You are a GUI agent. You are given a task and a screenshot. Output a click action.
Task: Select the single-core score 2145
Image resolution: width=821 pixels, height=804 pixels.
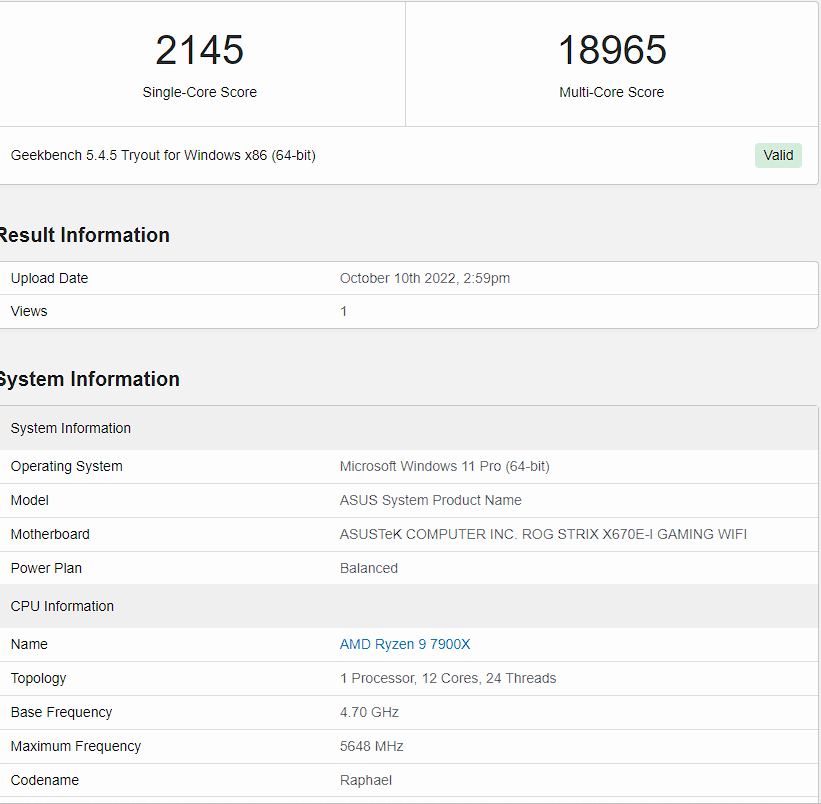(199, 50)
